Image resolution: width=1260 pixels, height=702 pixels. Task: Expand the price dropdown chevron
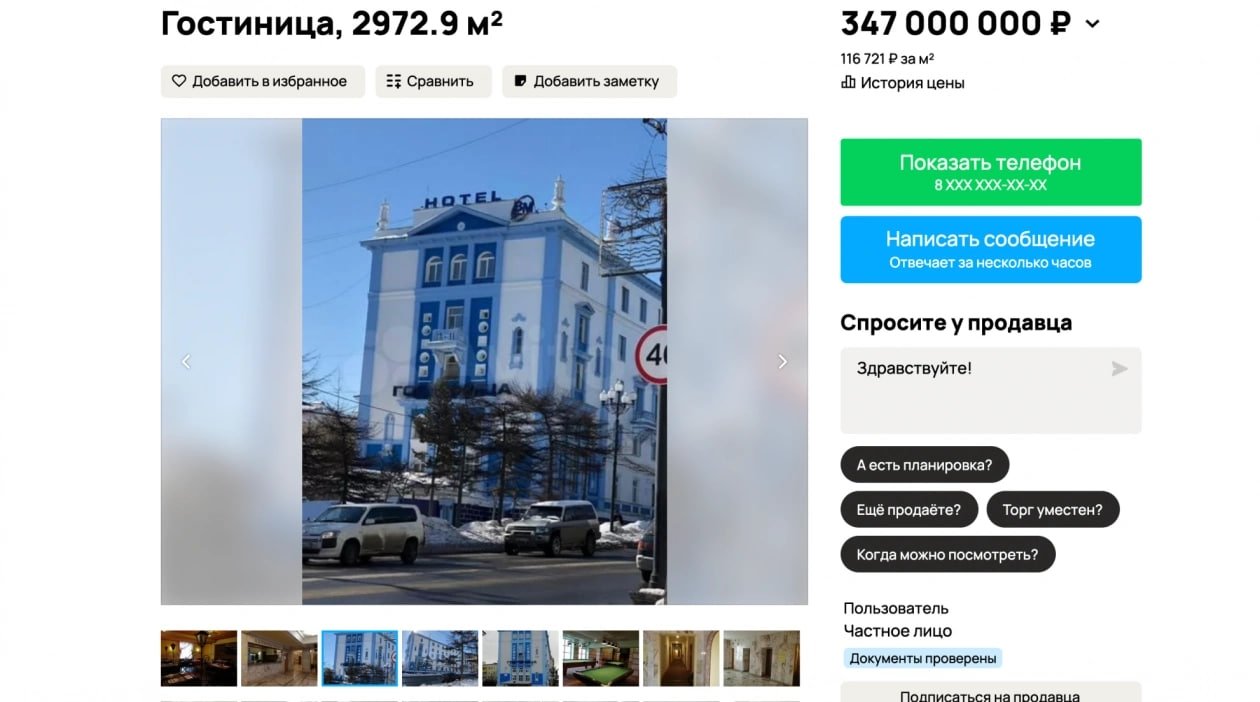(x=1092, y=24)
